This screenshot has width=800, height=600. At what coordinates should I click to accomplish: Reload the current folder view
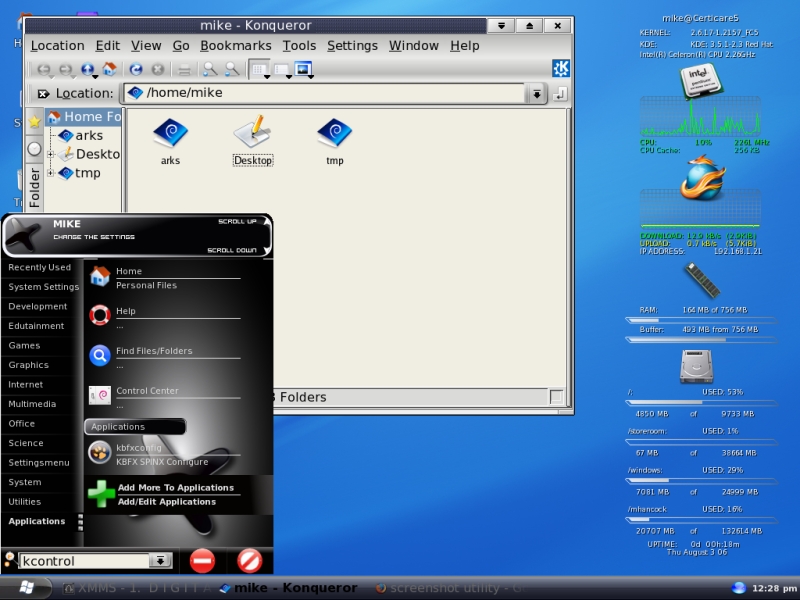tap(136, 69)
